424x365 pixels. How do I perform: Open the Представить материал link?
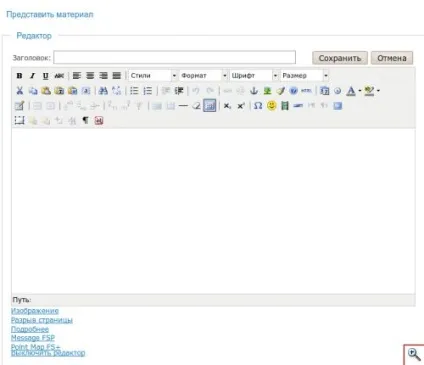50,15
